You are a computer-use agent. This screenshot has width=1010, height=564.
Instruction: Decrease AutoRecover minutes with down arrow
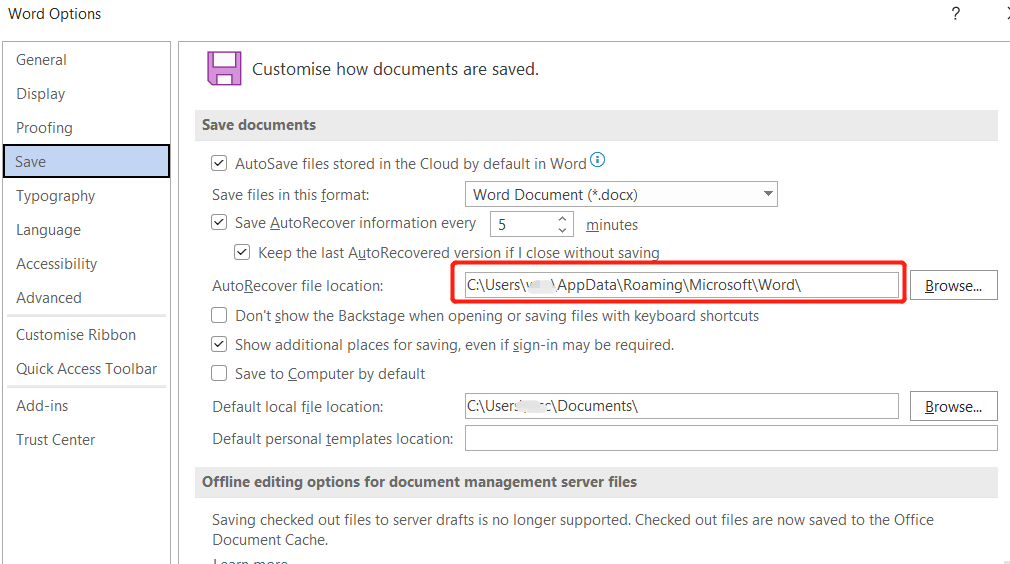pos(562,230)
